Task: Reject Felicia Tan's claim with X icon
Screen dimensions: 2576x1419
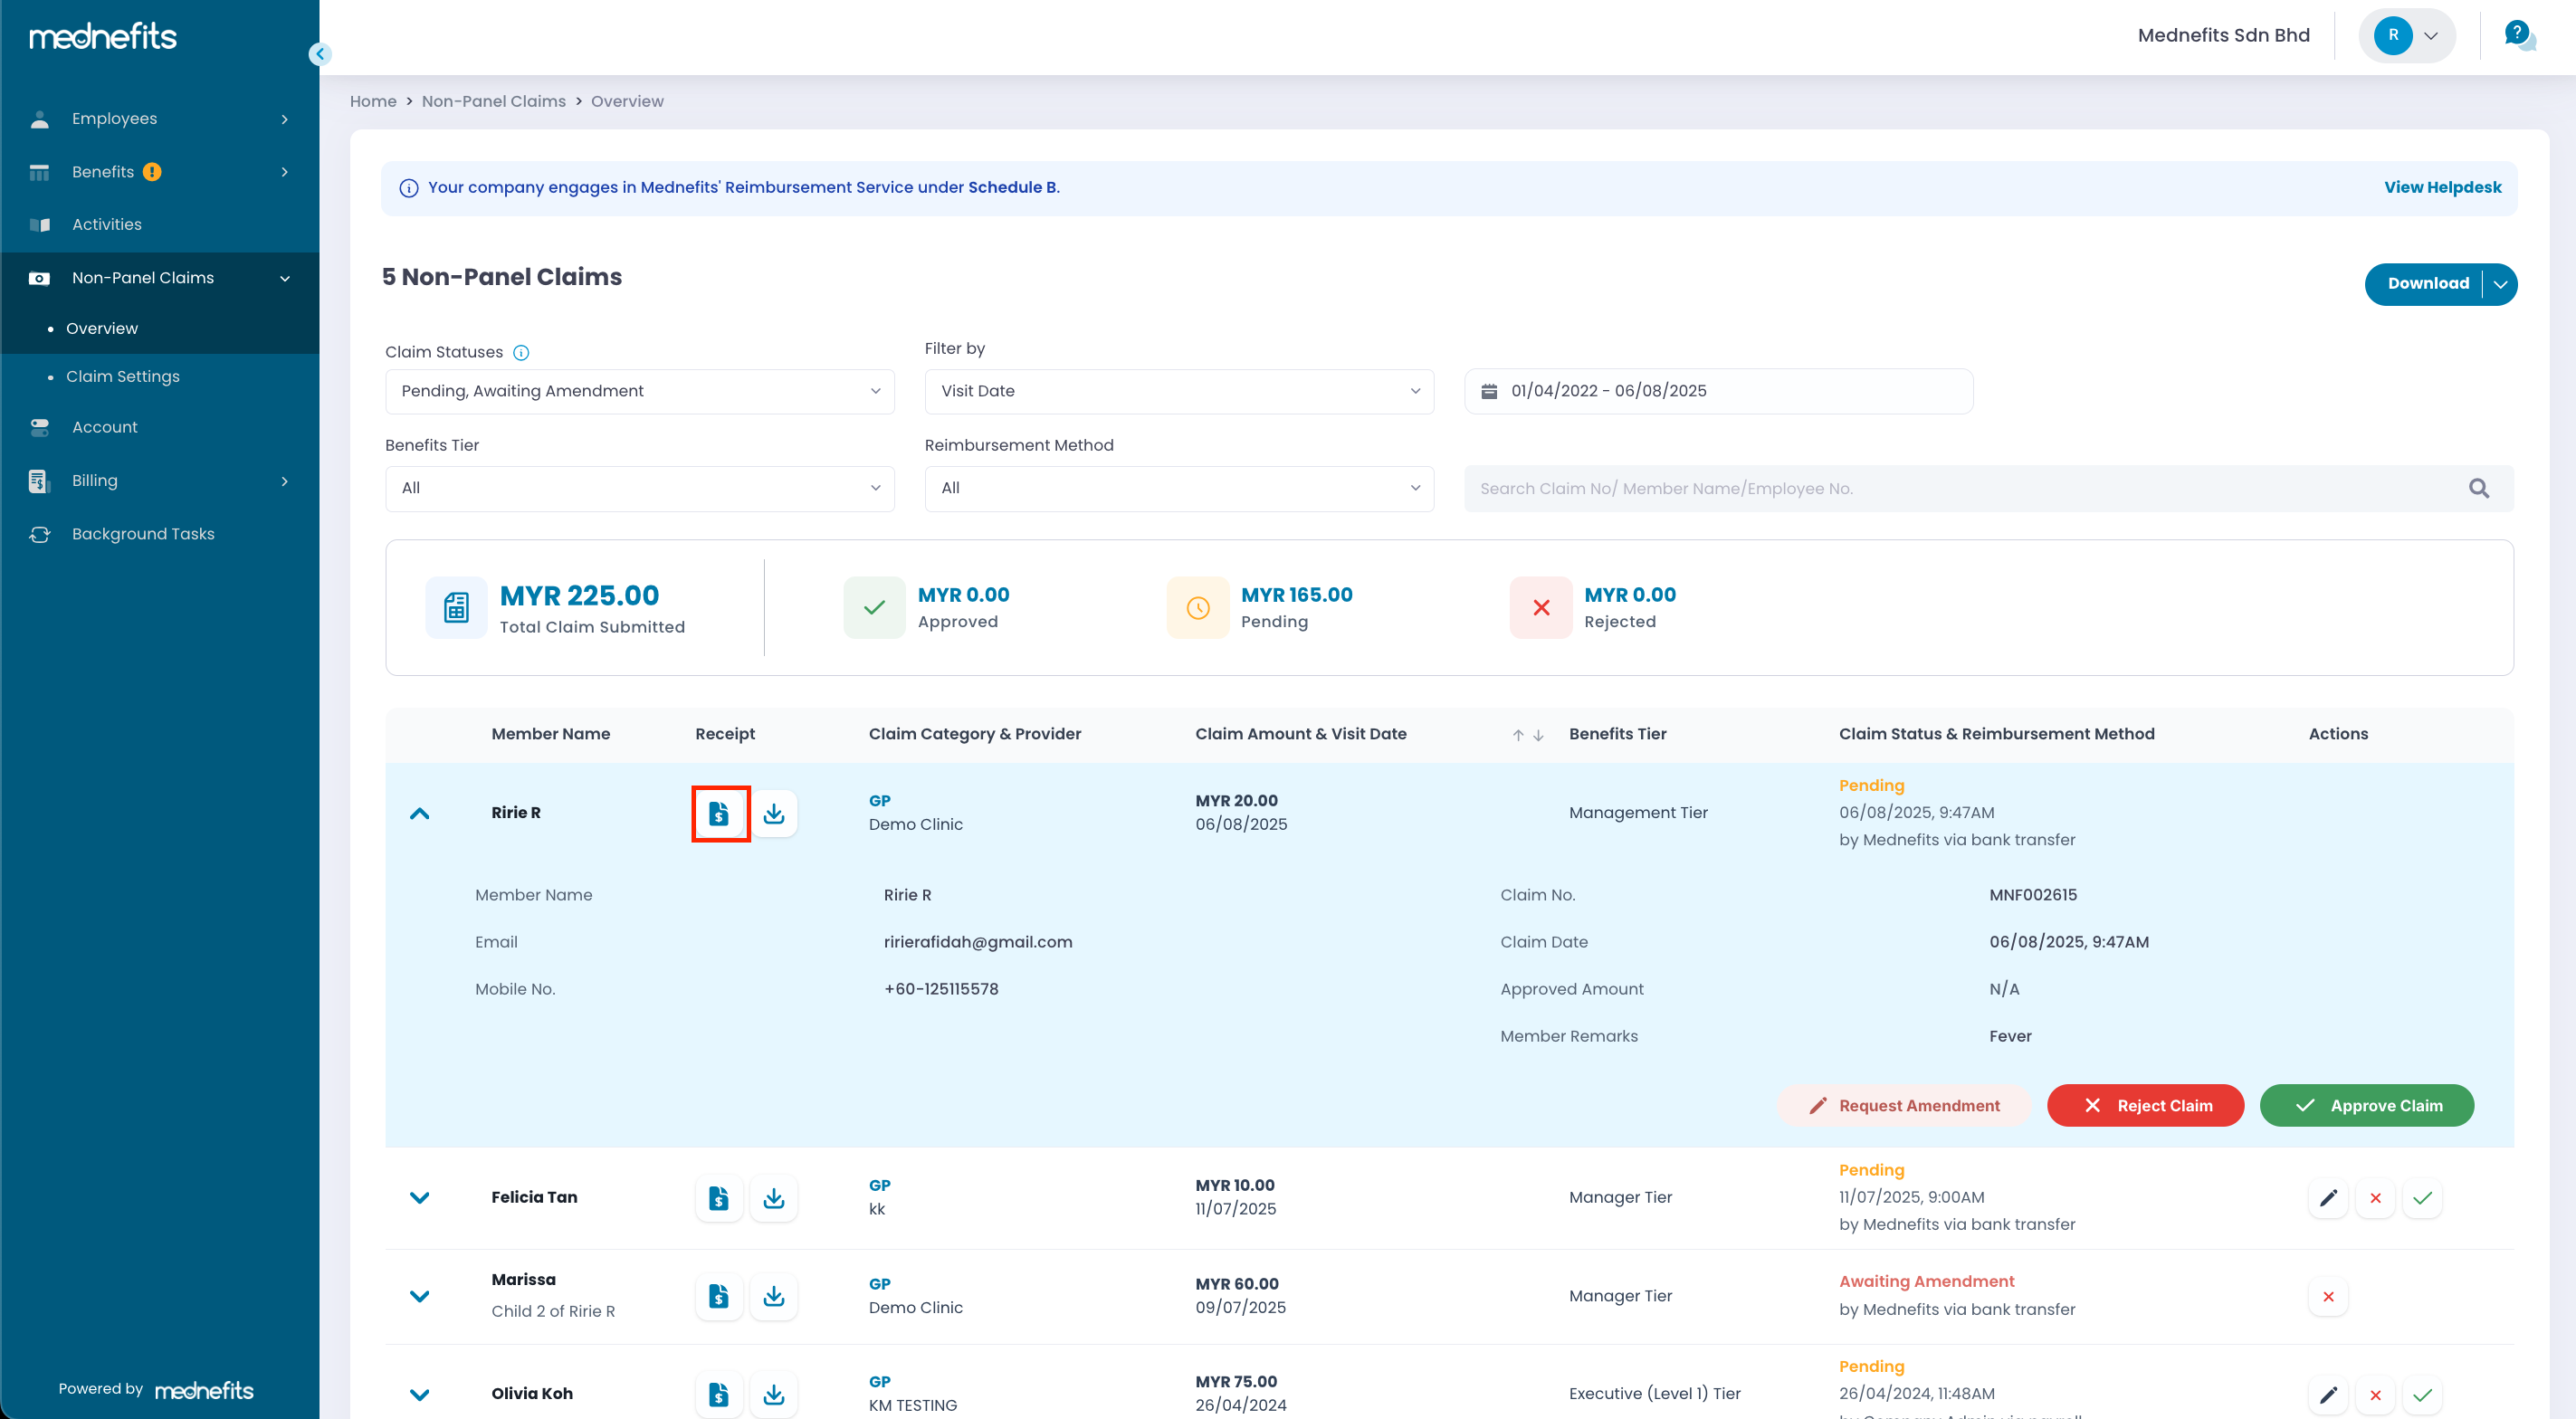Action: (x=2375, y=1198)
